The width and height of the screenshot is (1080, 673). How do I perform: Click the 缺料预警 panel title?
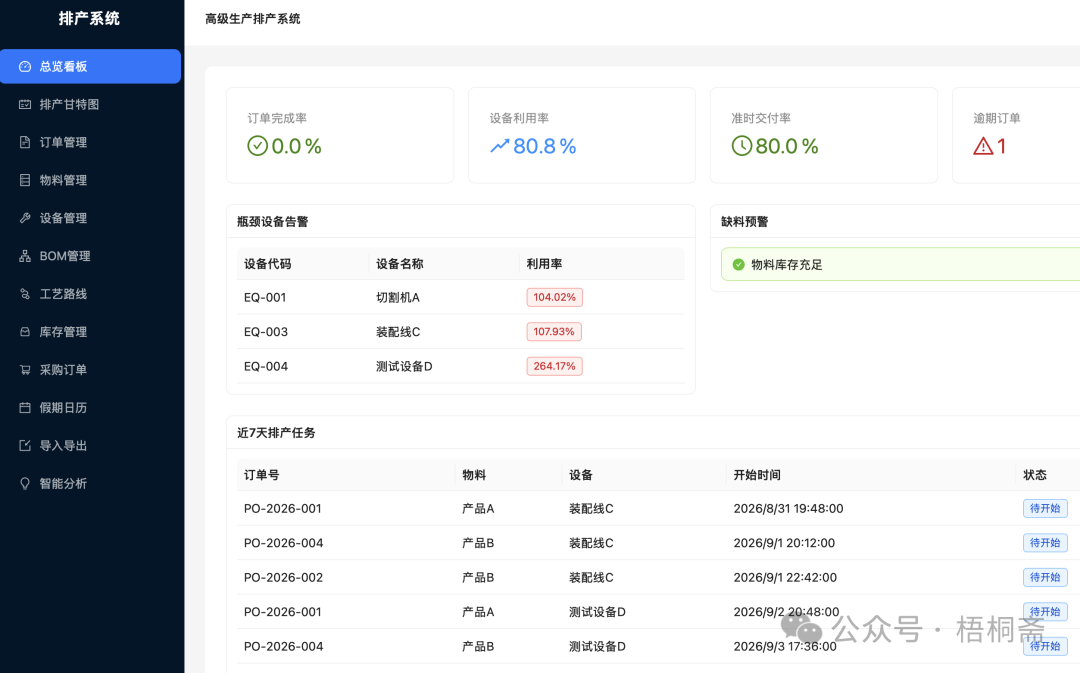click(745, 222)
